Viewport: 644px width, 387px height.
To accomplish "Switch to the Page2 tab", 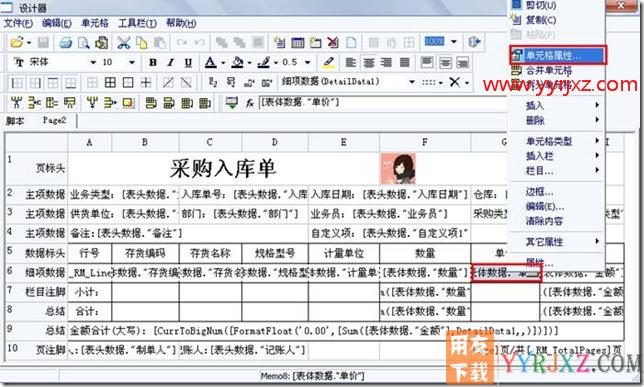I will pyautogui.click(x=54, y=120).
